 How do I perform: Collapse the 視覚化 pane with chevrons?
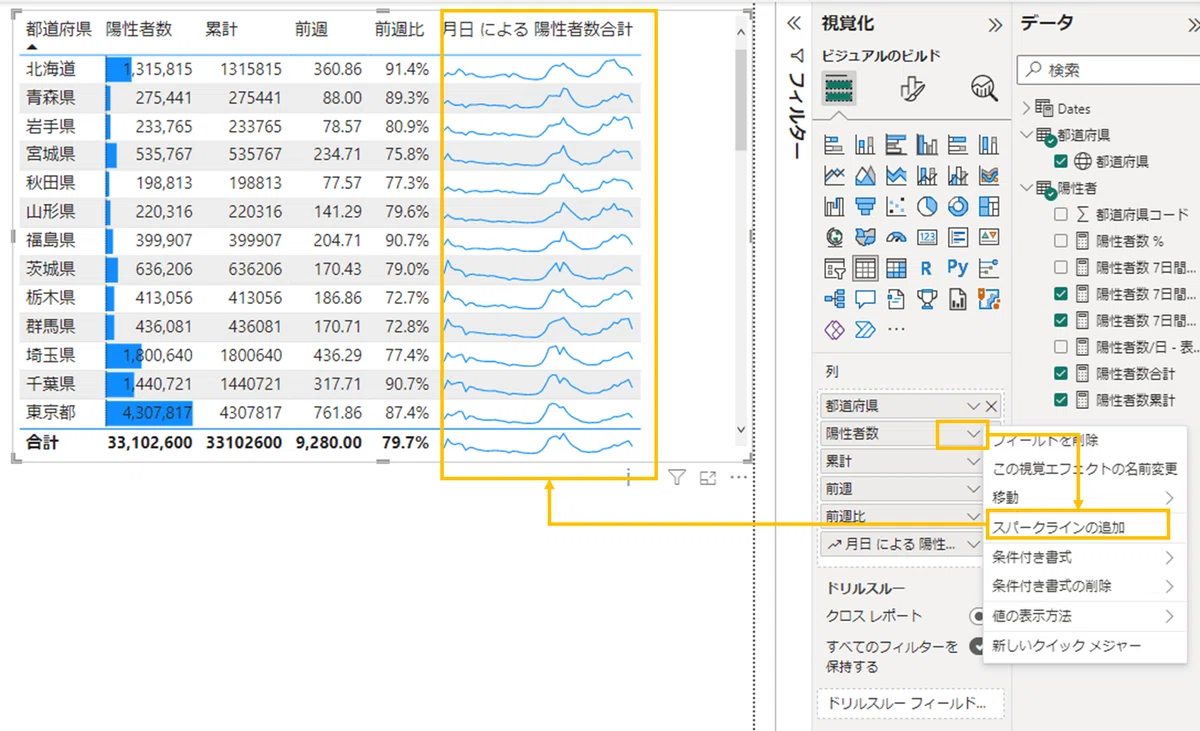tap(995, 25)
